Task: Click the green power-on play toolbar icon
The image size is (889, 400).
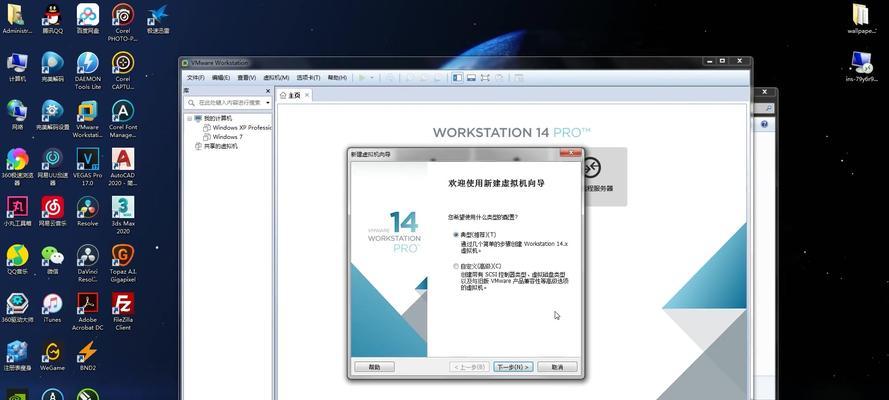Action: (x=362, y=78)
